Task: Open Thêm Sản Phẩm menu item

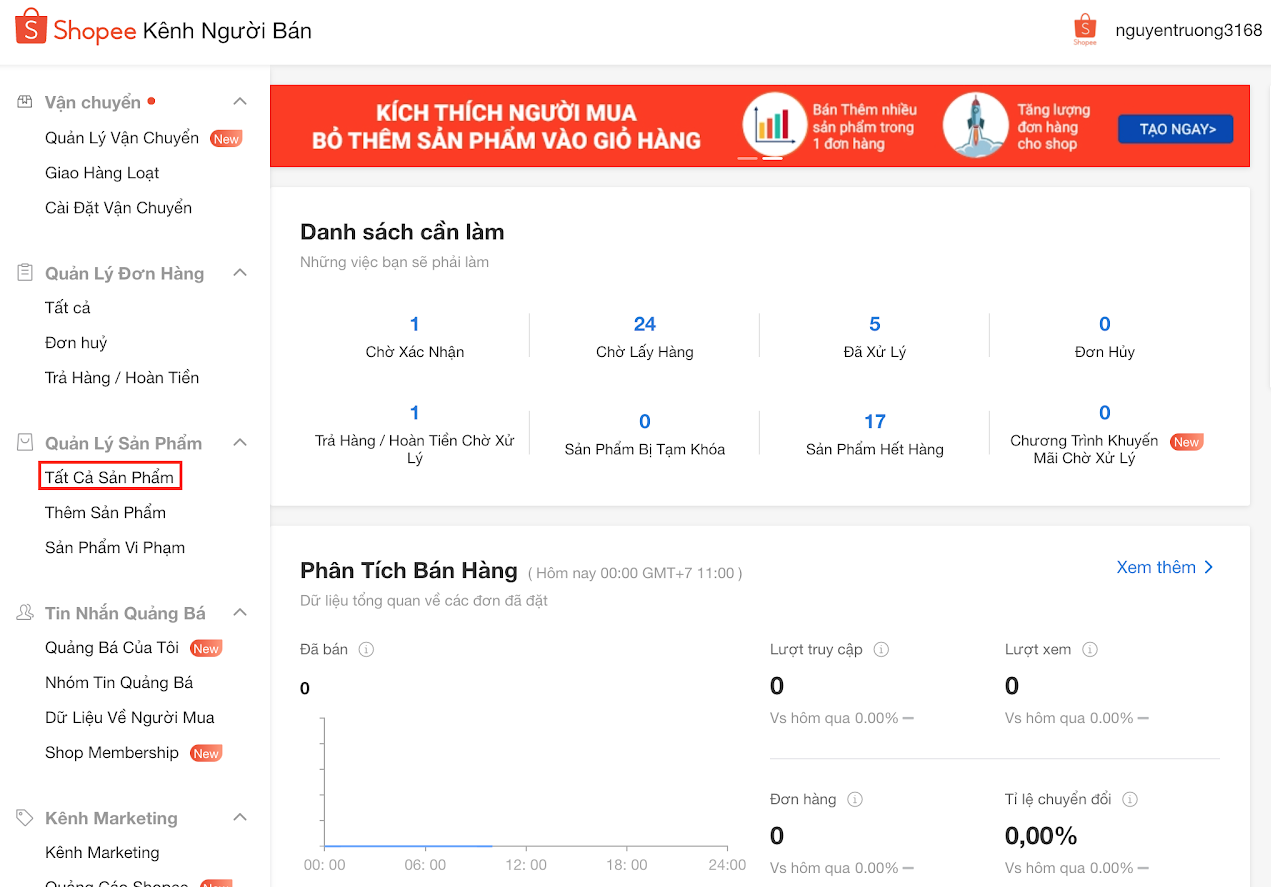Action: [x=105, y=513]
